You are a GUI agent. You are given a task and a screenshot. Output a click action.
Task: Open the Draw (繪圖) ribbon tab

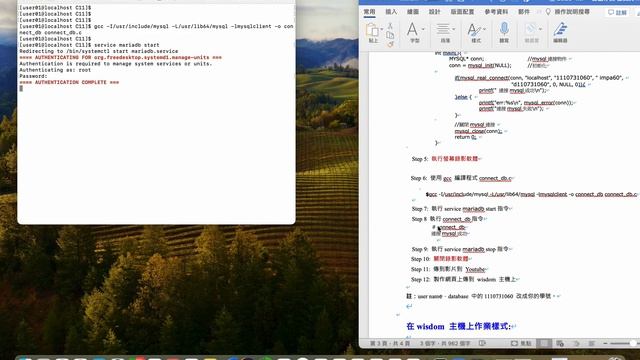[x=413, y=12]
